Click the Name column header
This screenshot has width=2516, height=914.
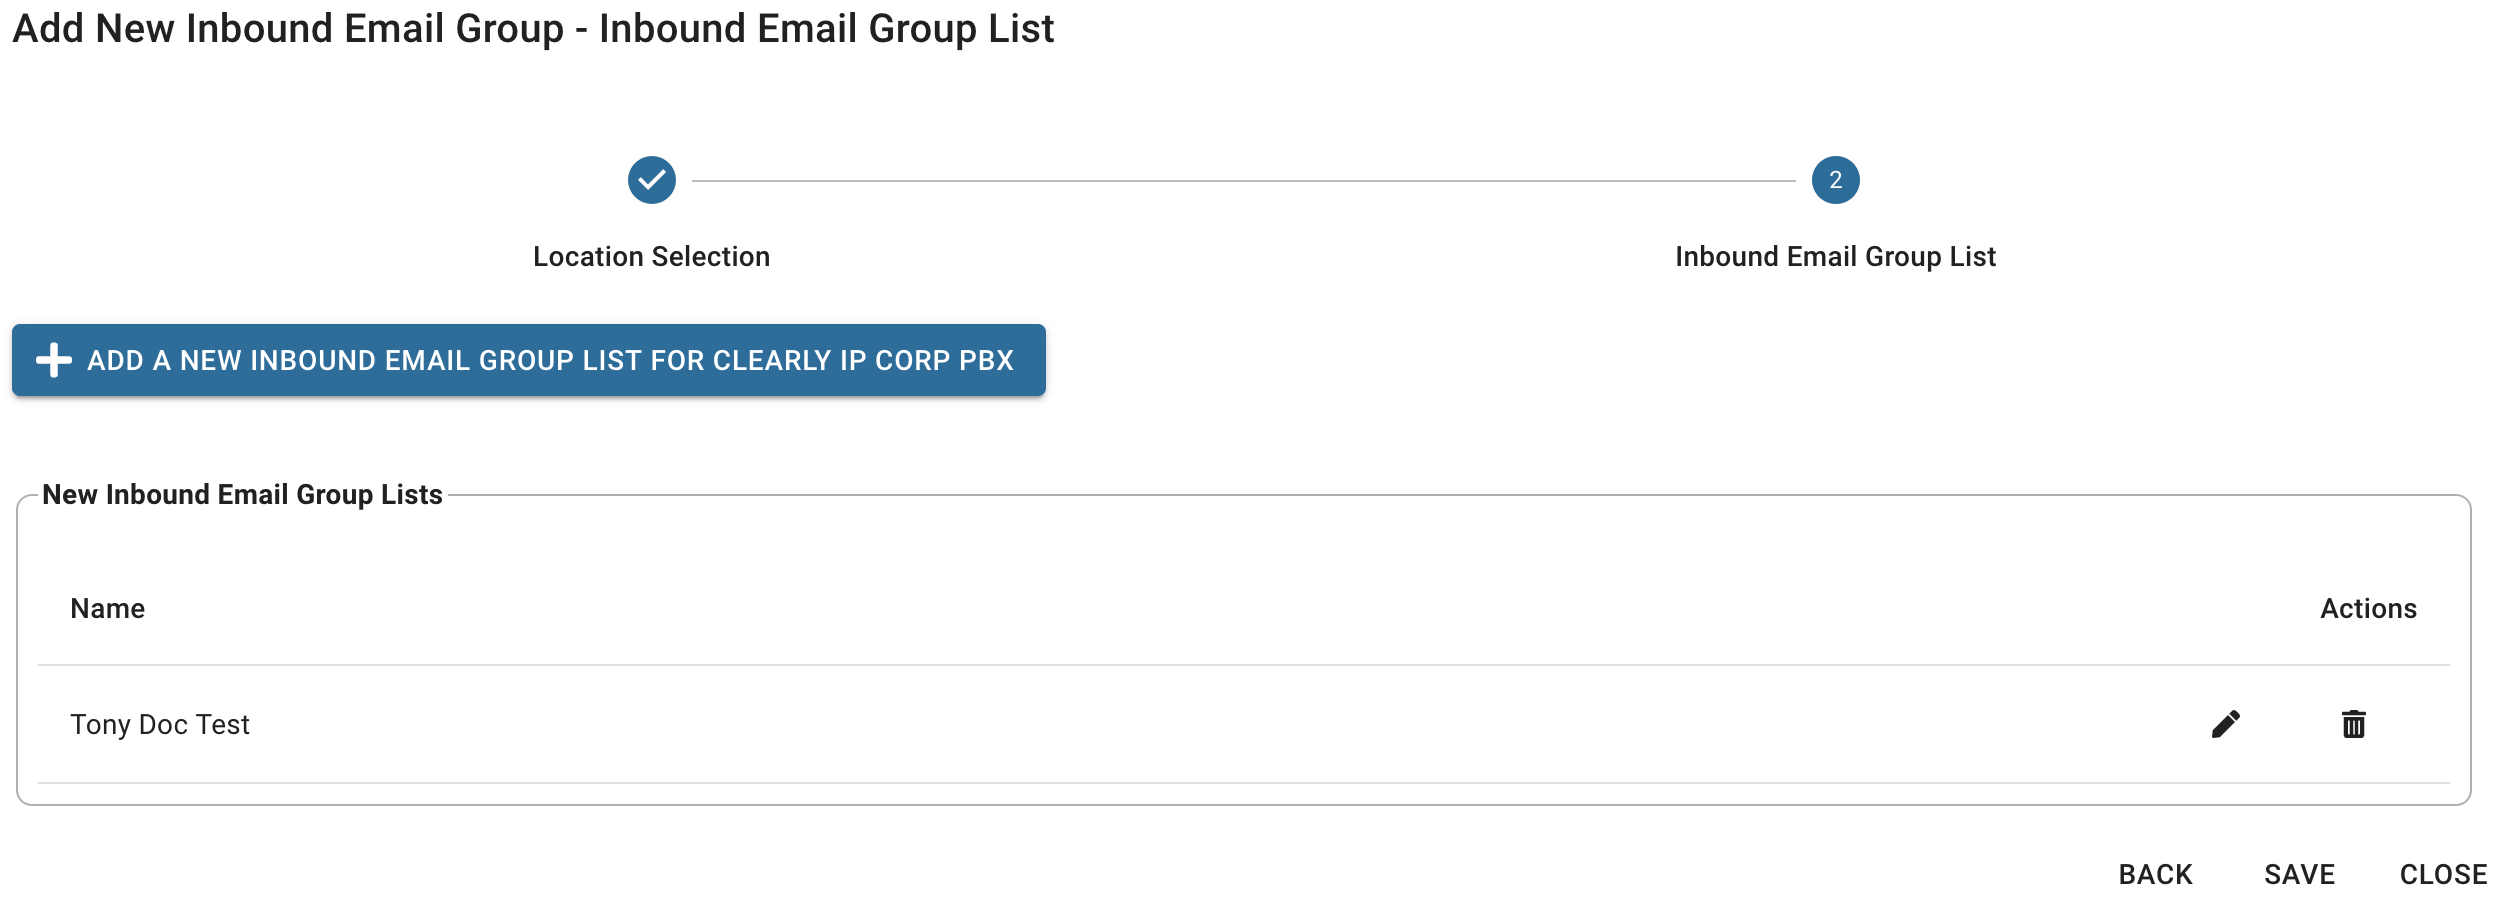click(x=108, y=609)
